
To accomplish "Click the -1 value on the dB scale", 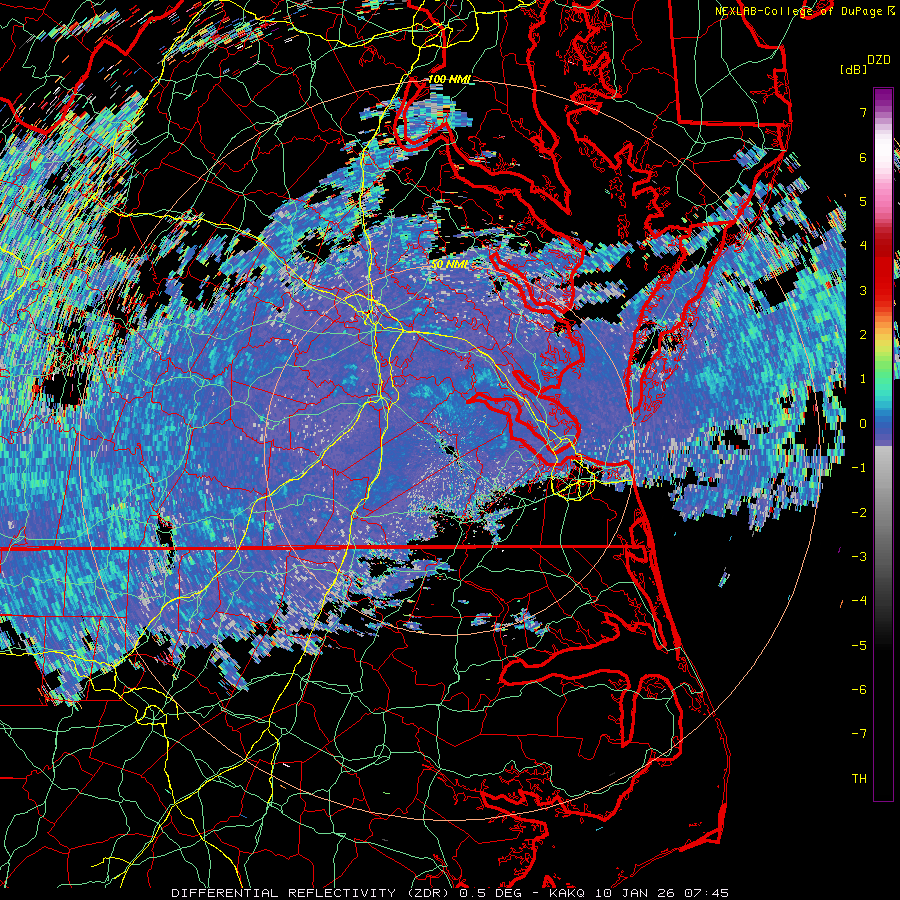I will click(x=859, y=468).
